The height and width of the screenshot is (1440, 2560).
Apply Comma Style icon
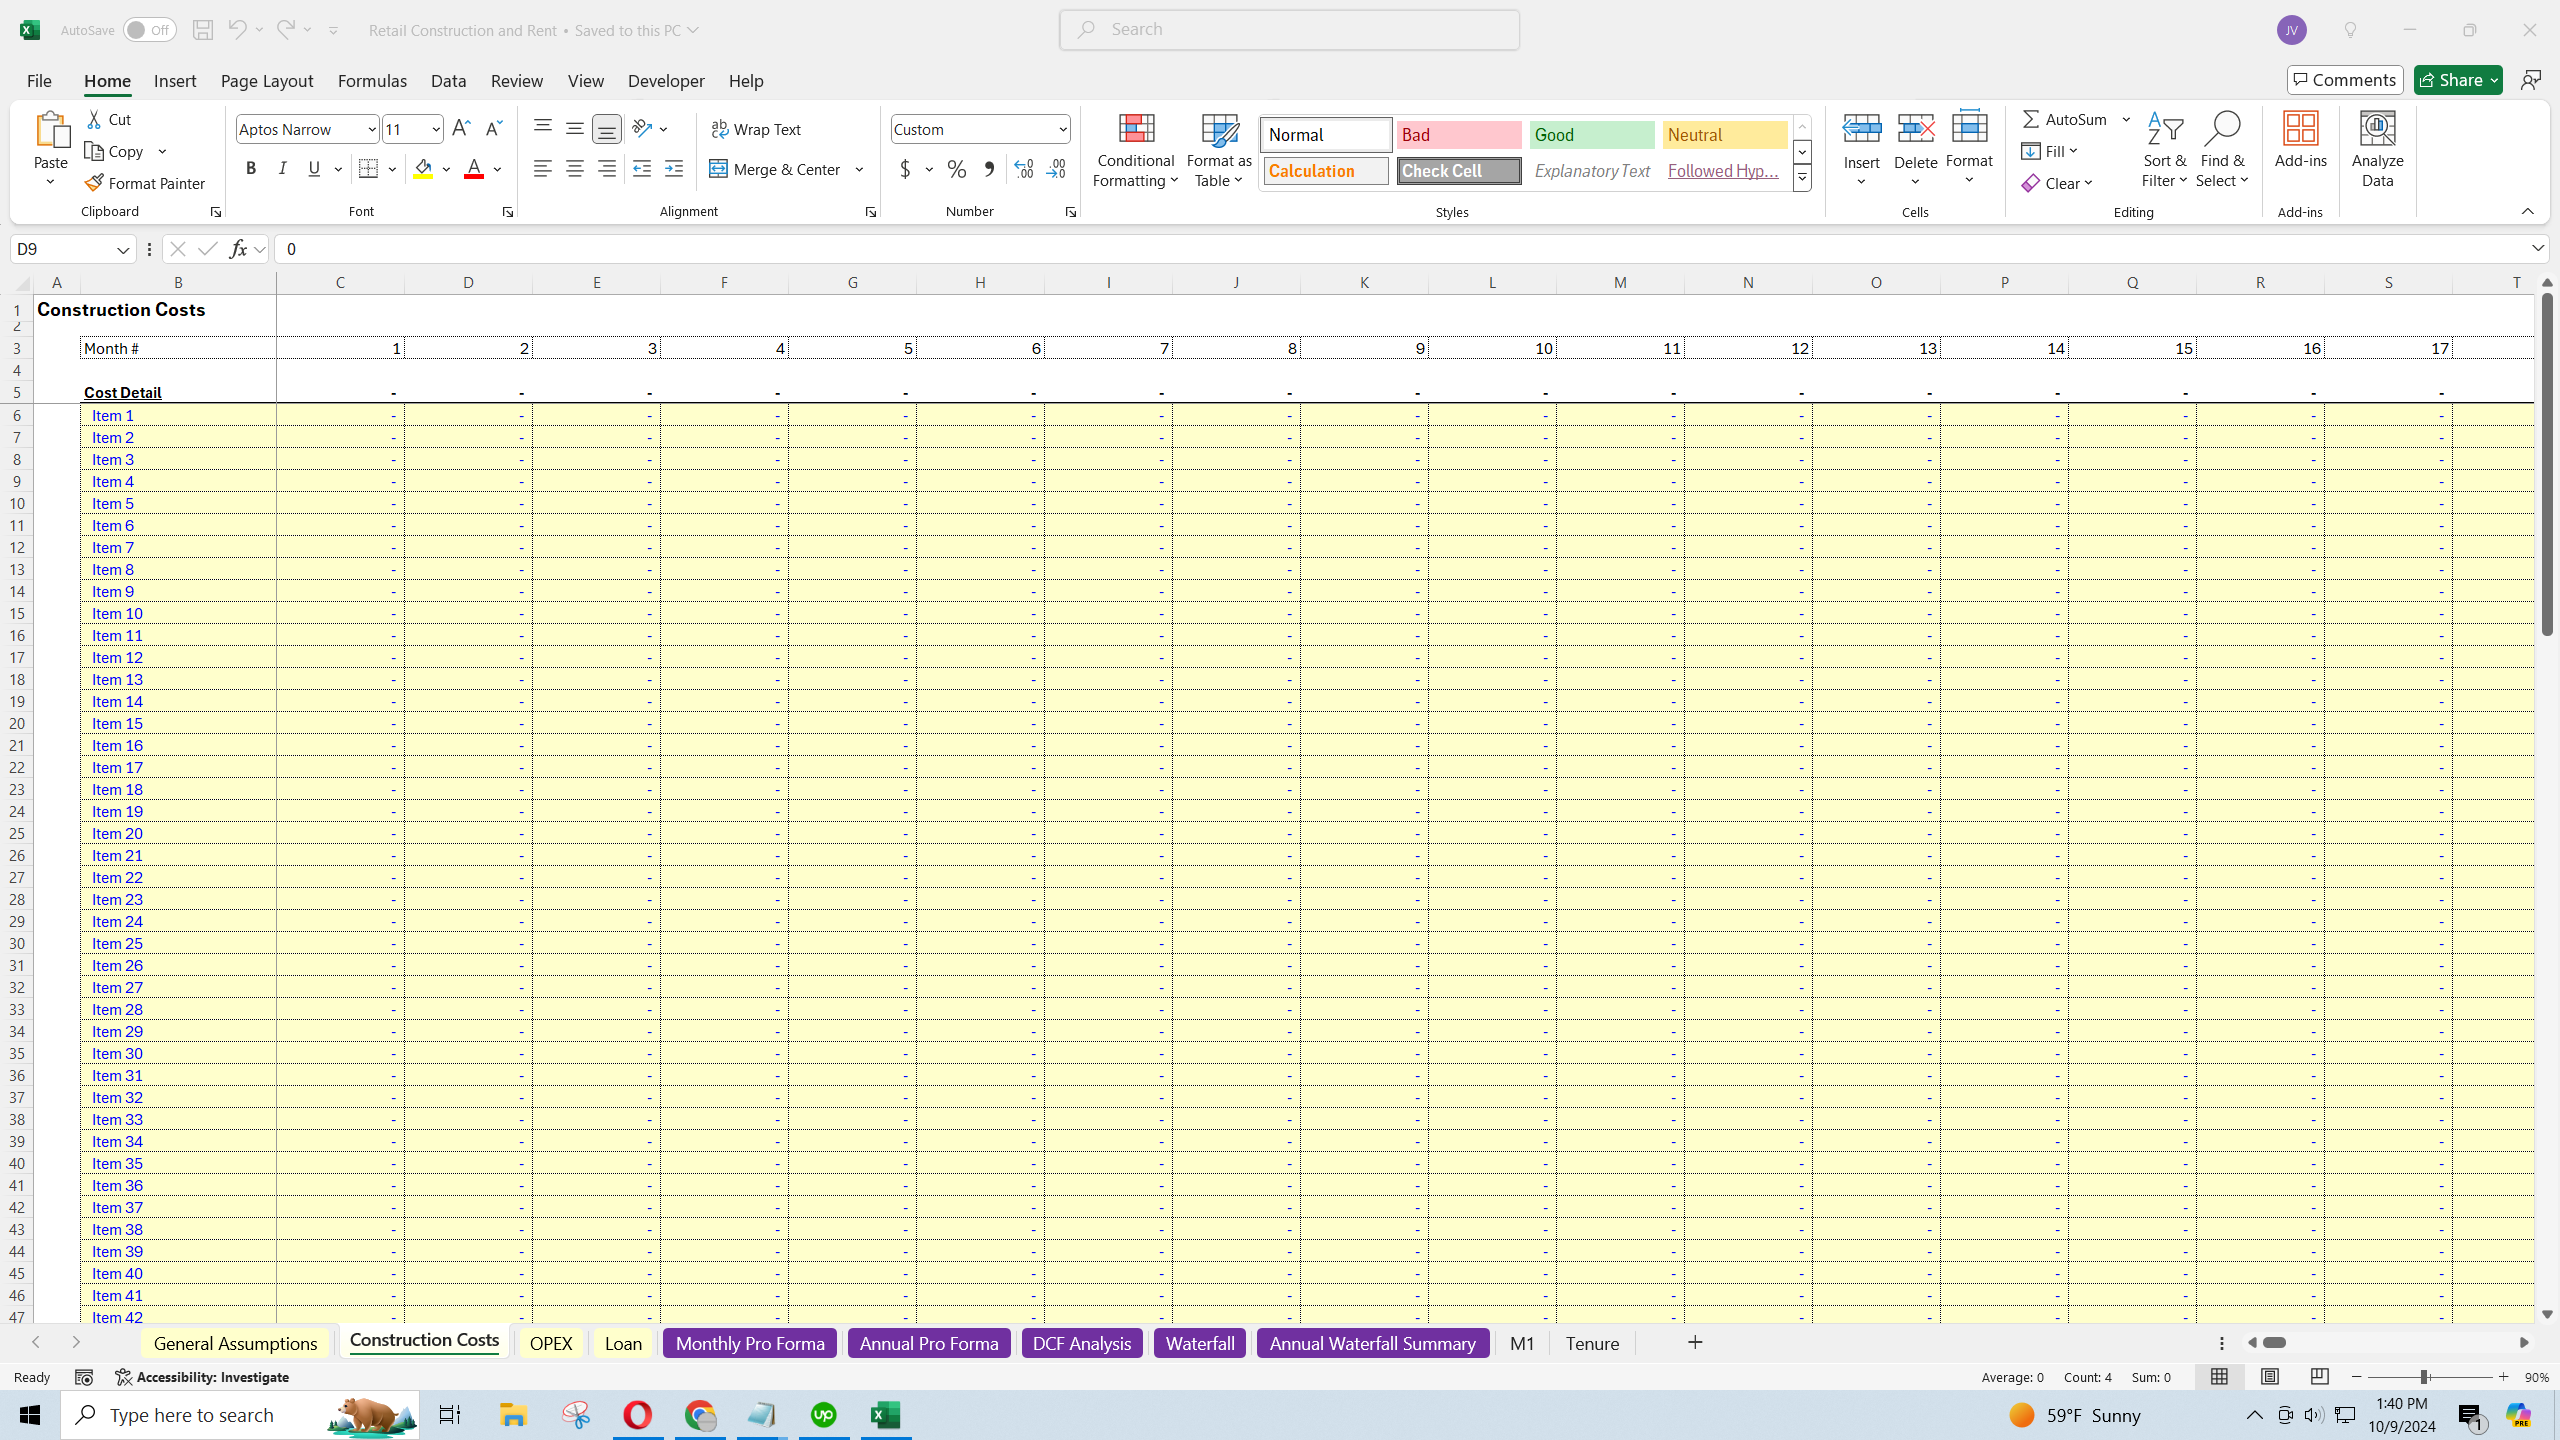point(989,169)
